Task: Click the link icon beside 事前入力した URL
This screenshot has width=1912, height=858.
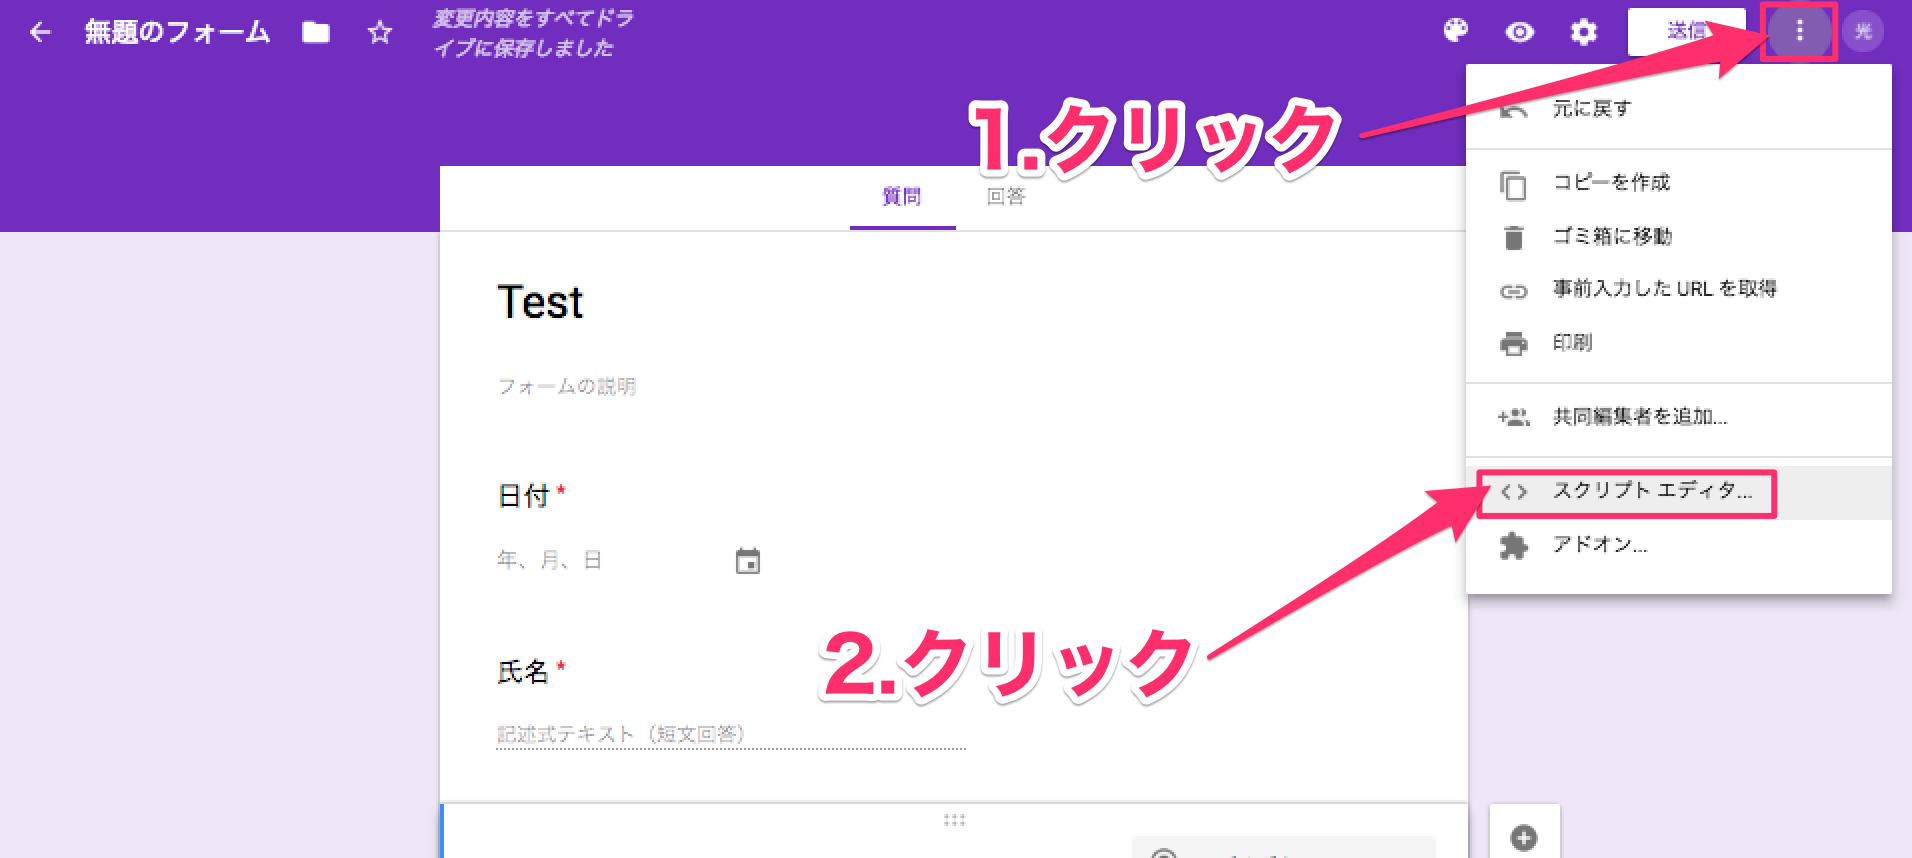Action: [1514, 291]
